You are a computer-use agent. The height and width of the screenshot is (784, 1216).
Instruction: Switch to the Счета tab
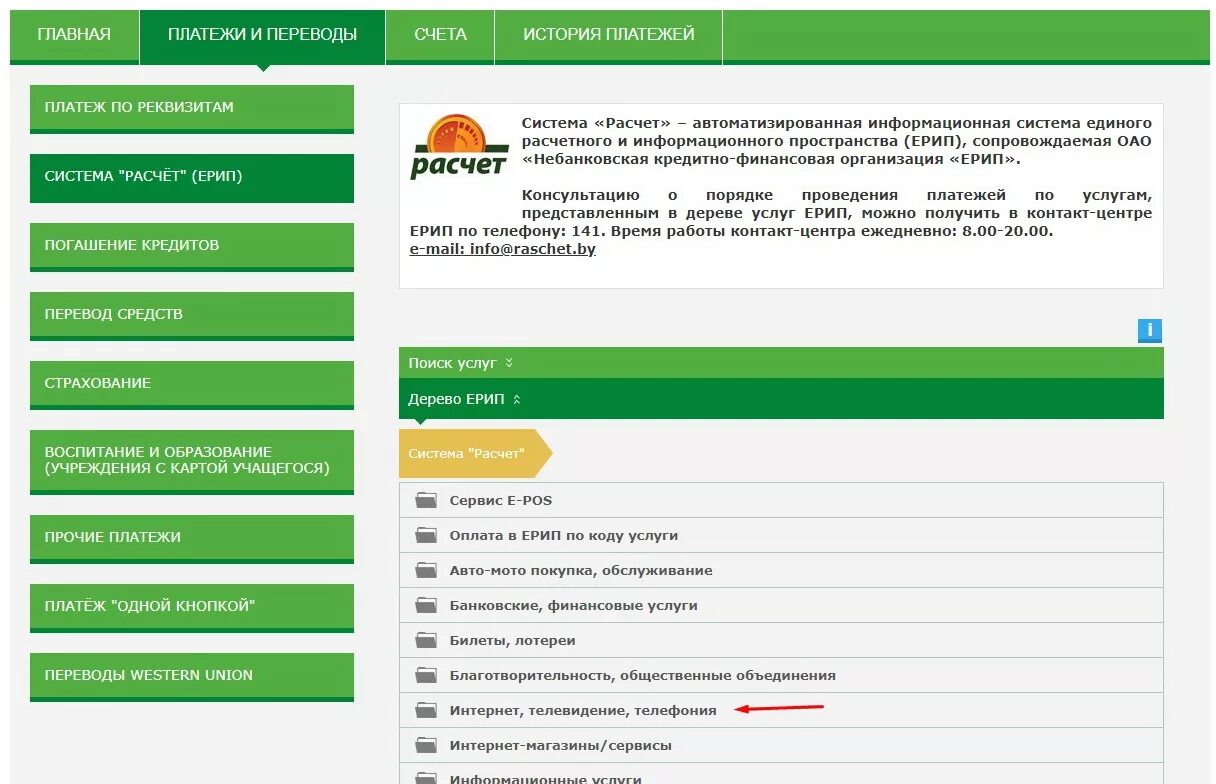pos(440,35)
